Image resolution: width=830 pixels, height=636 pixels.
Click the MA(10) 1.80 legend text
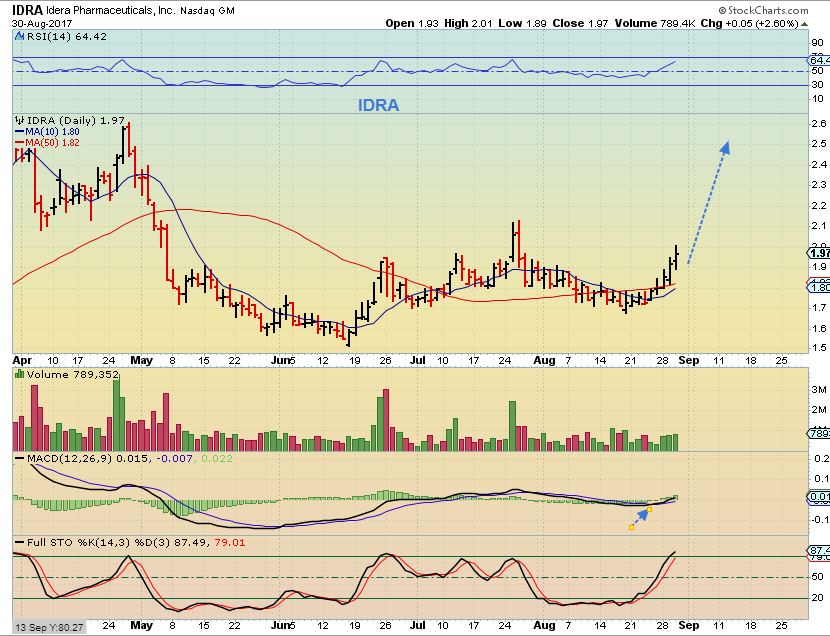[x=52, y=132]
